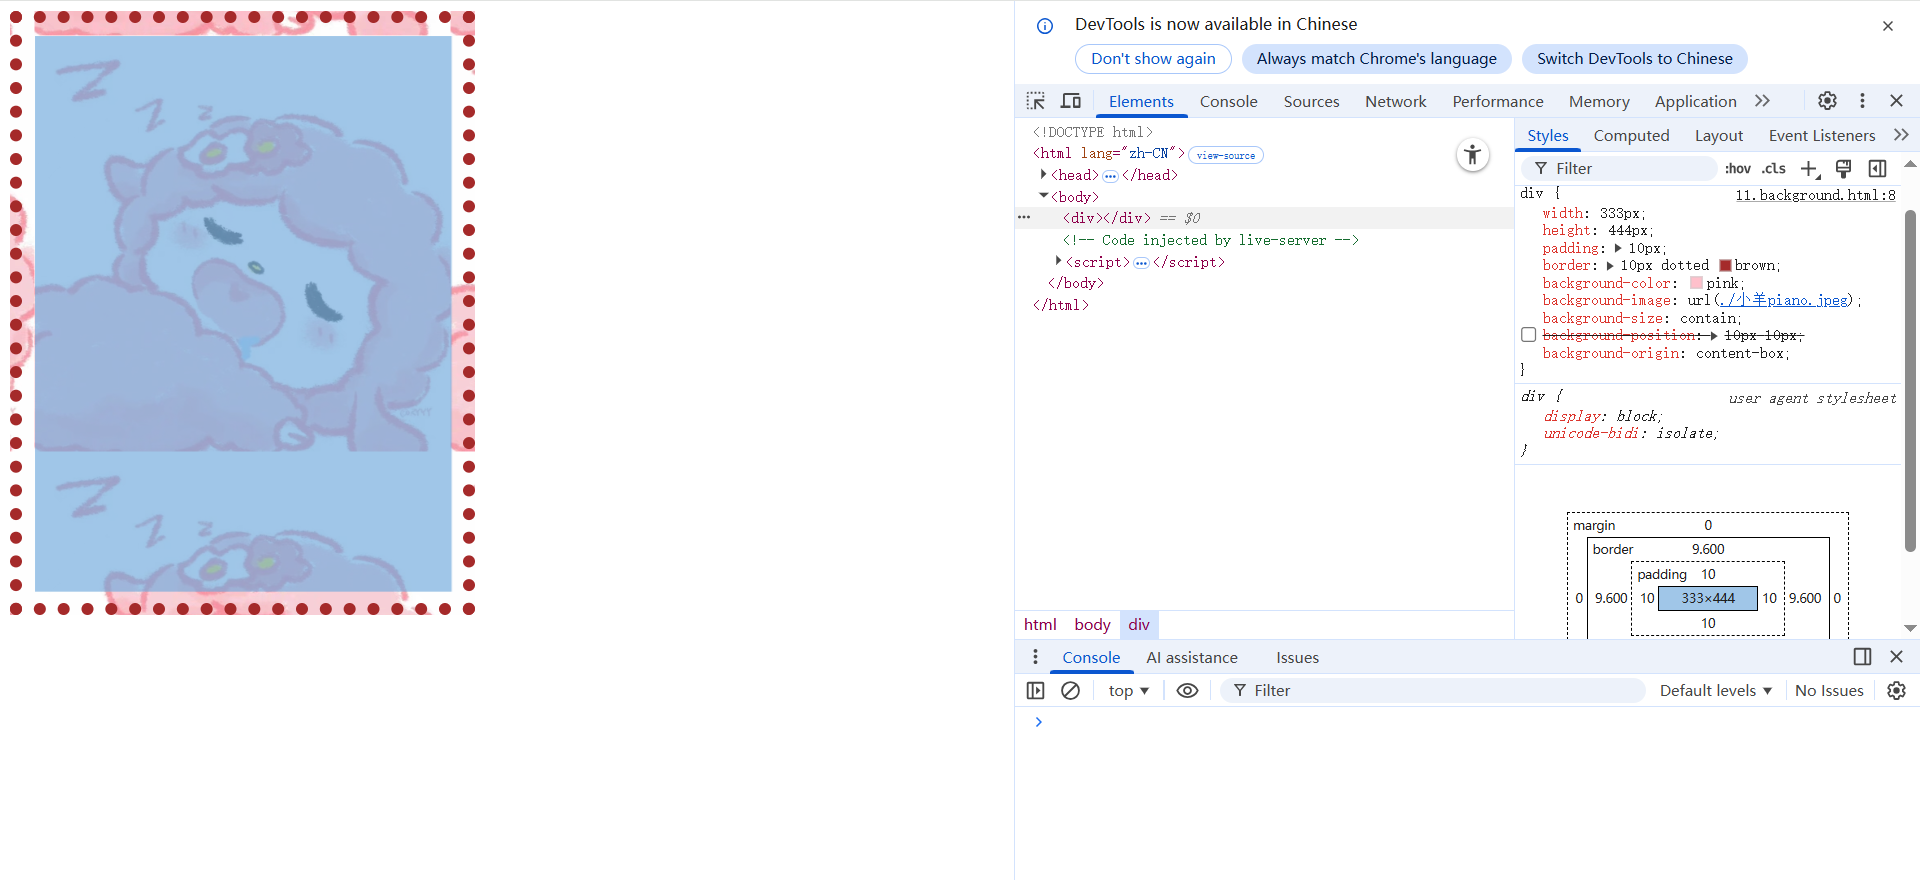The image size is (1920, 880).
Task: Select the Elements tab
Action: click(x=1141, y=101)
